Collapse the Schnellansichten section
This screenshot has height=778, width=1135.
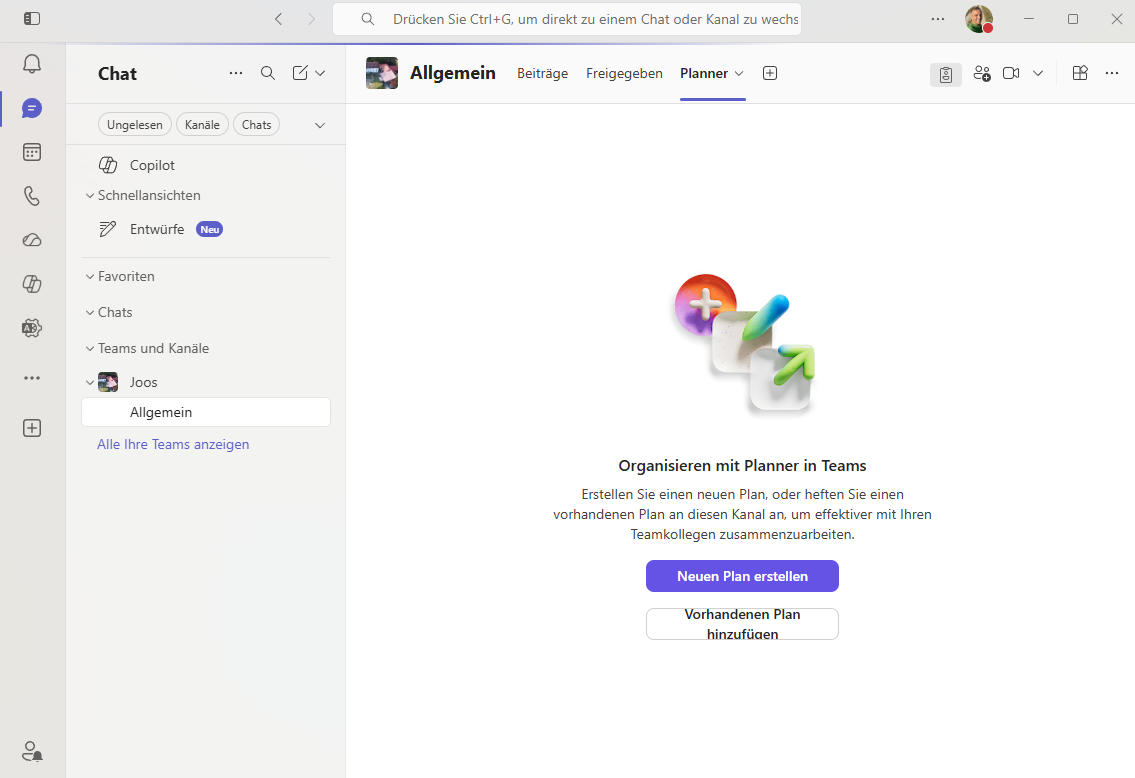tap(90, 196)
